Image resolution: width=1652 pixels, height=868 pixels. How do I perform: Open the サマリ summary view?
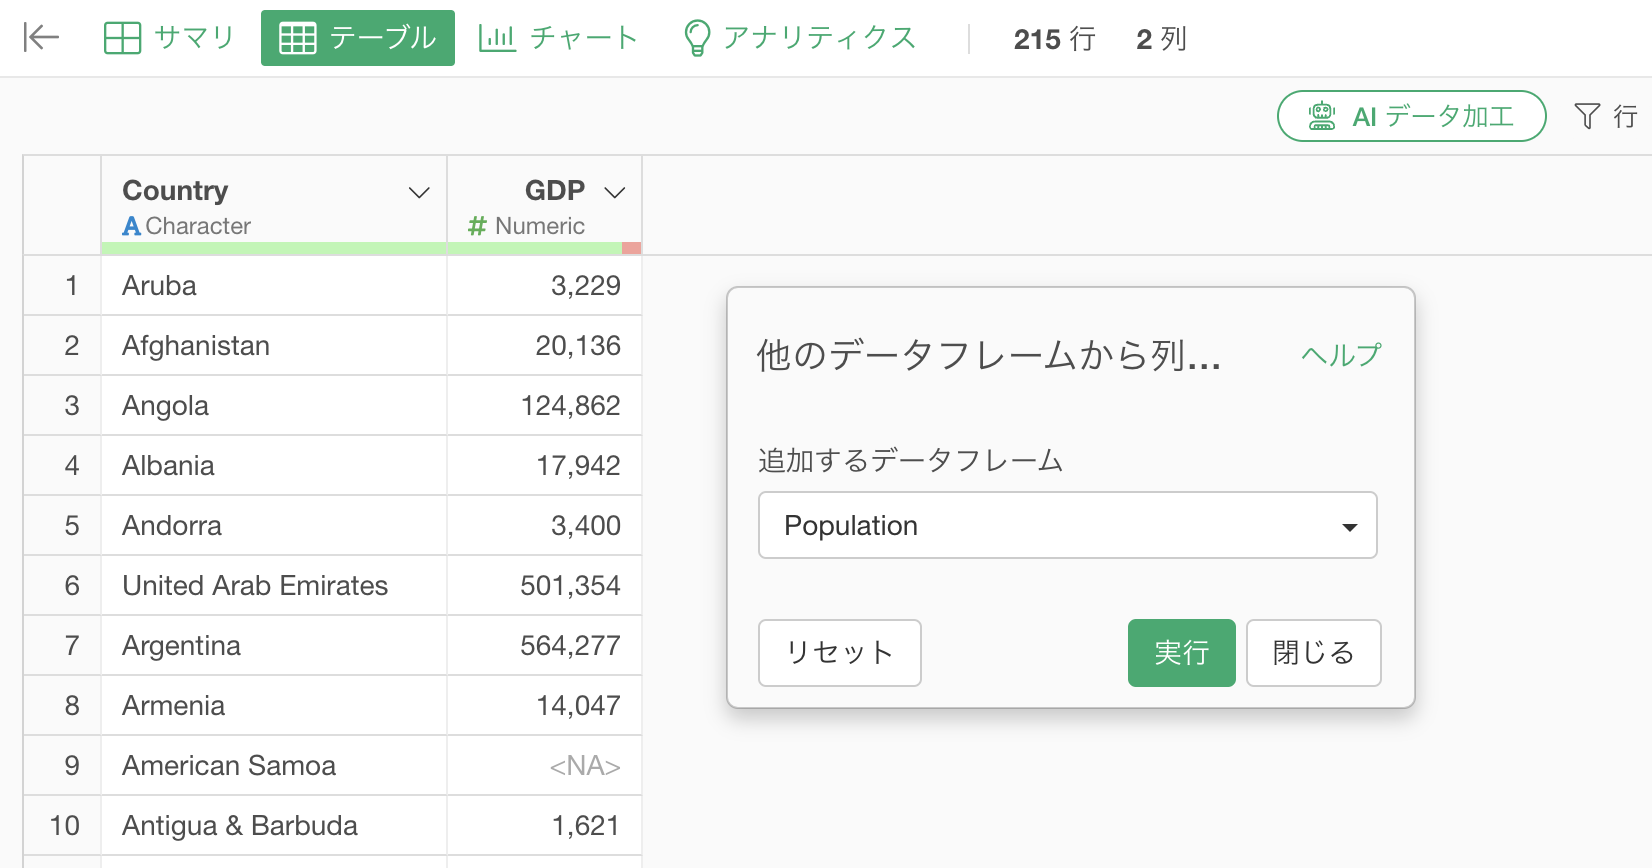(x=168, y=38)
